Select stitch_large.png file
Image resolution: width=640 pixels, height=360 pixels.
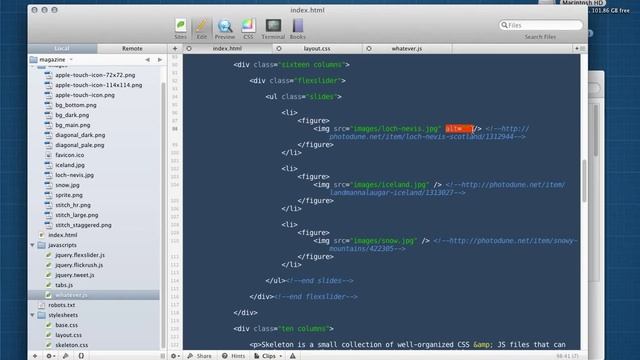pyautogui.click(x=77, y=215)
